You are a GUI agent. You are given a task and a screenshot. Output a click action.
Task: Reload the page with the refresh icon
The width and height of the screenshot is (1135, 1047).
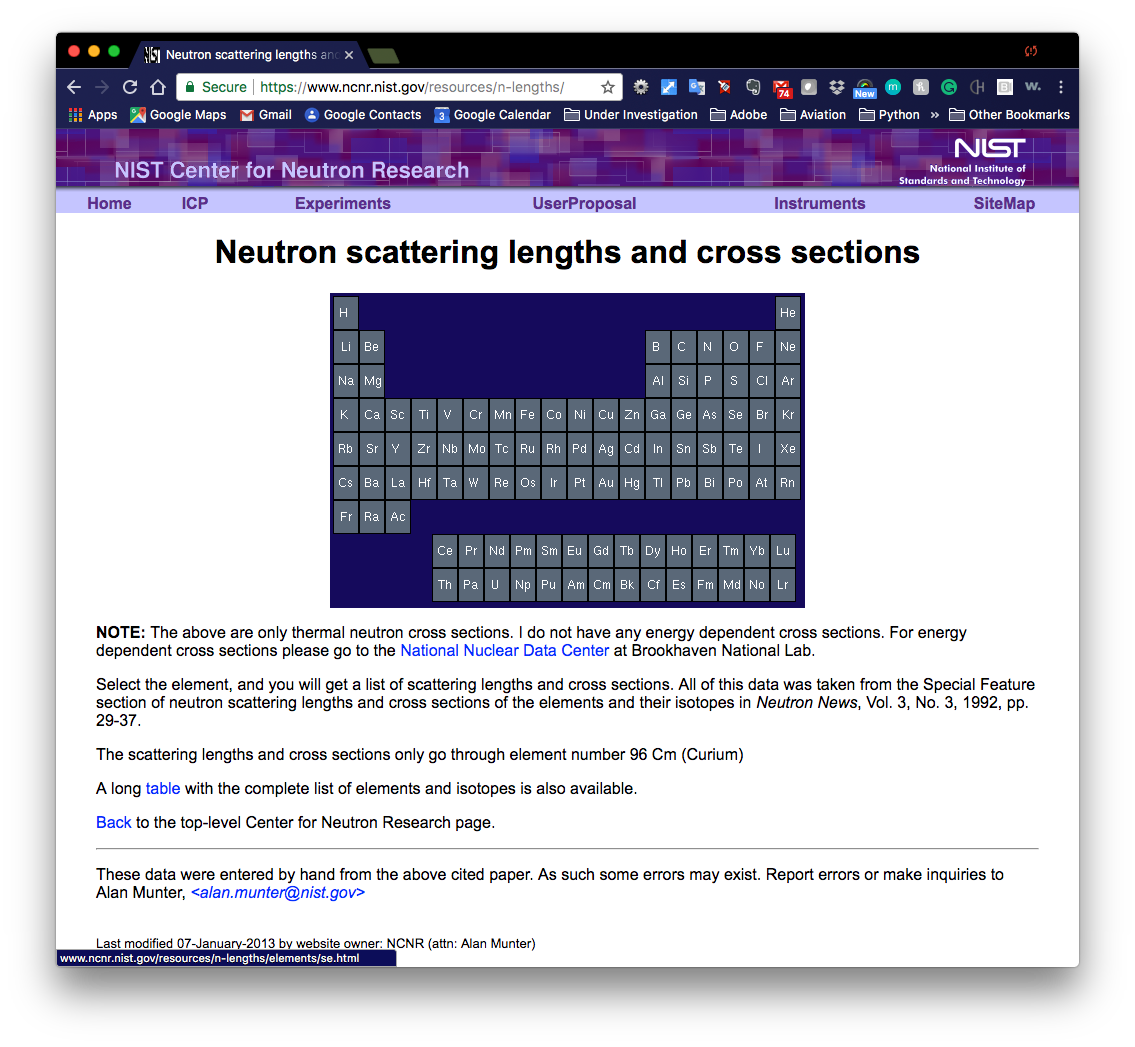pyautogui.click(x=130, y=87)
